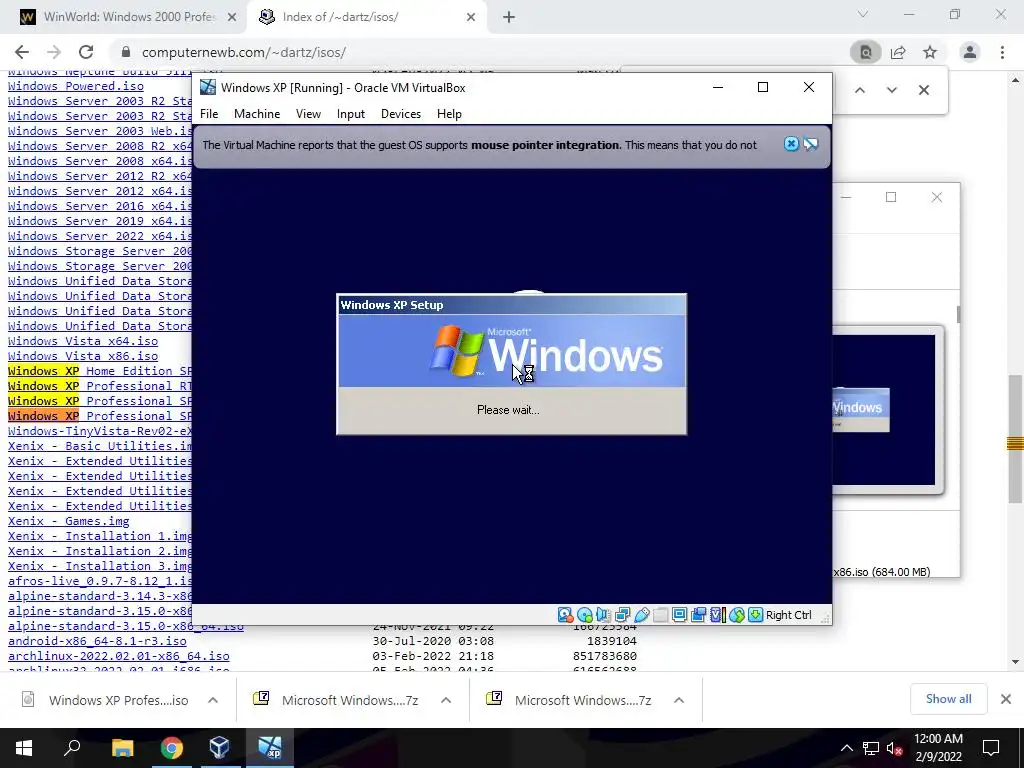
Task: Click Chrome's find-in-page icon in address bar
Action: (866, 52)
